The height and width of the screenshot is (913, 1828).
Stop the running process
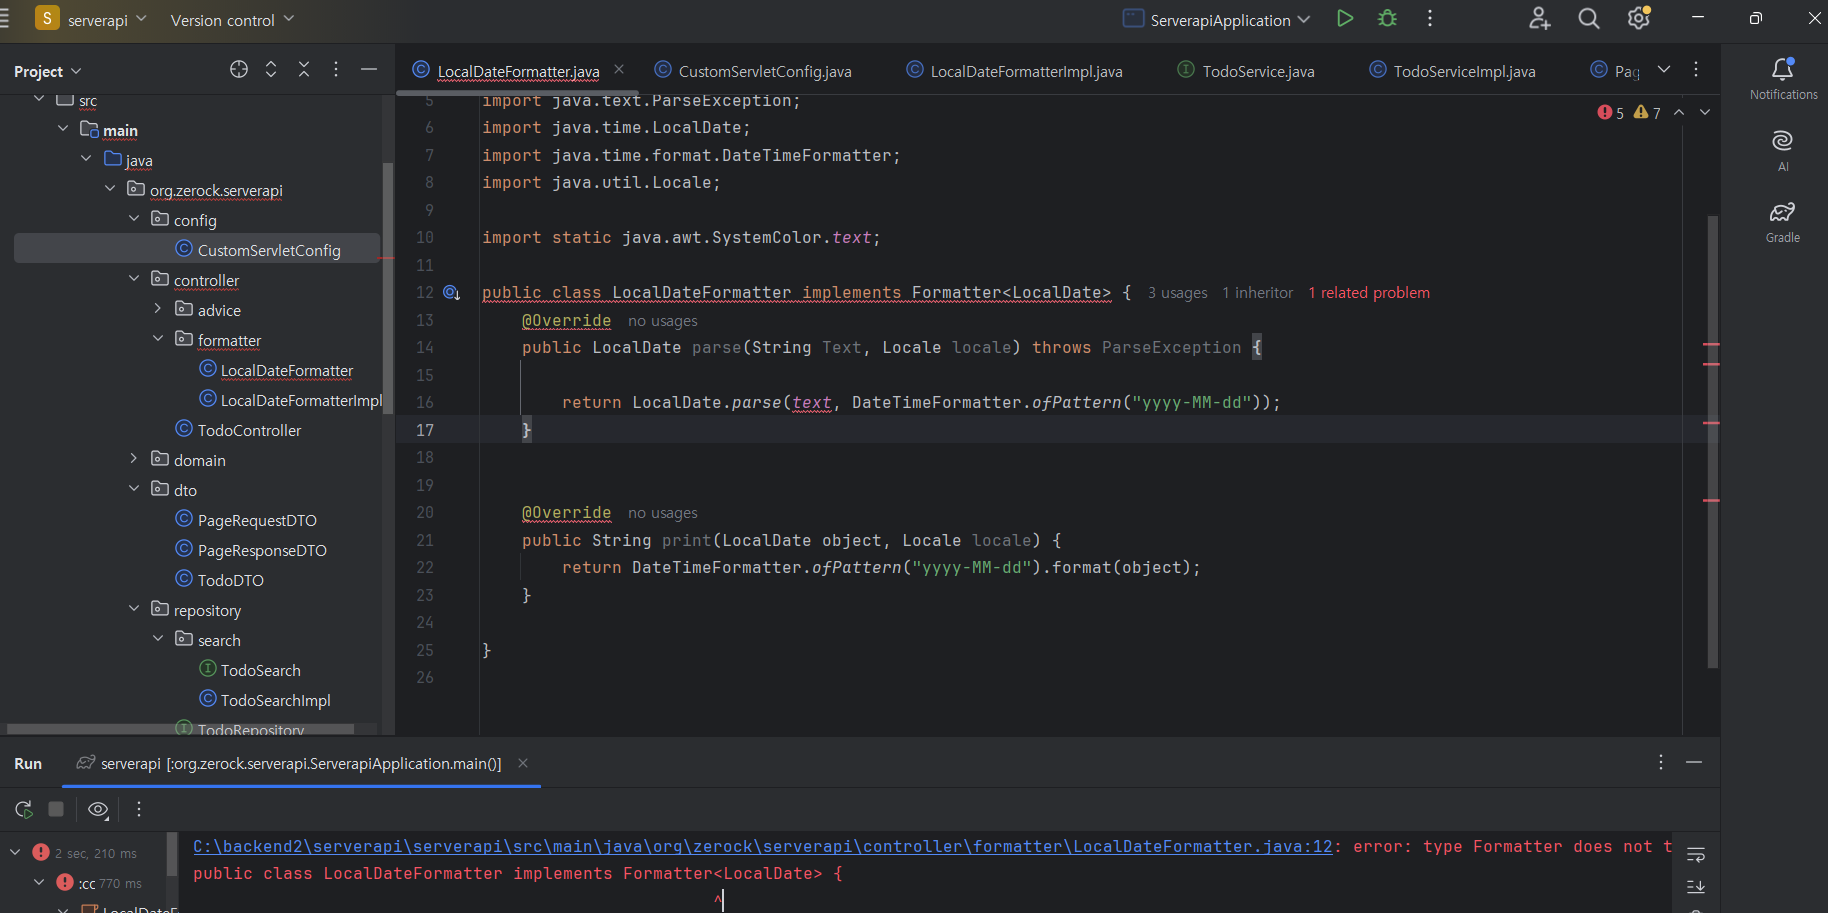[56, 809]
